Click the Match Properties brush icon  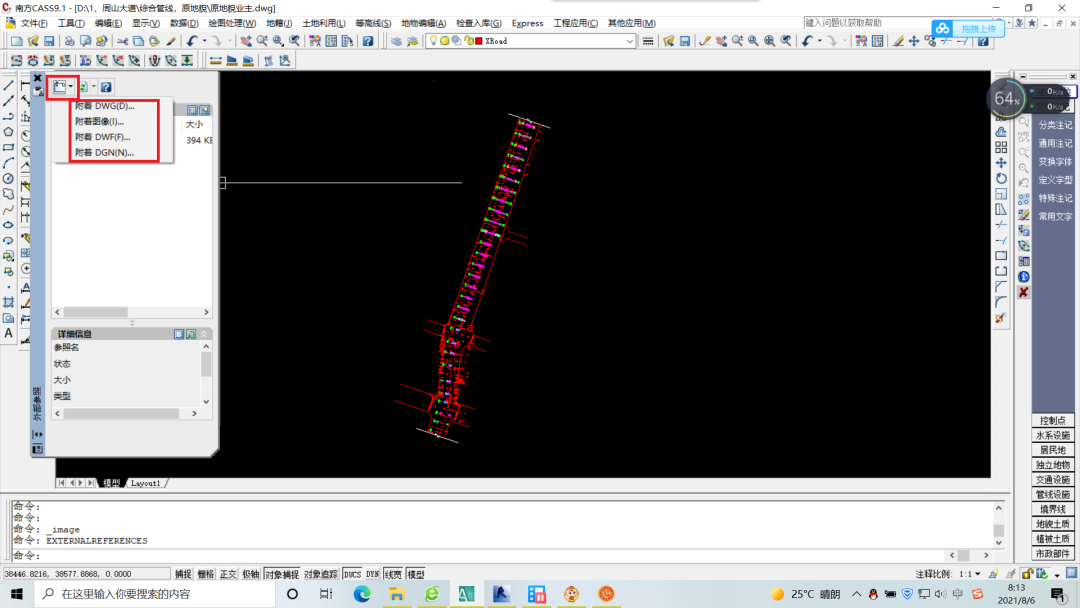(x=171, y=41)
